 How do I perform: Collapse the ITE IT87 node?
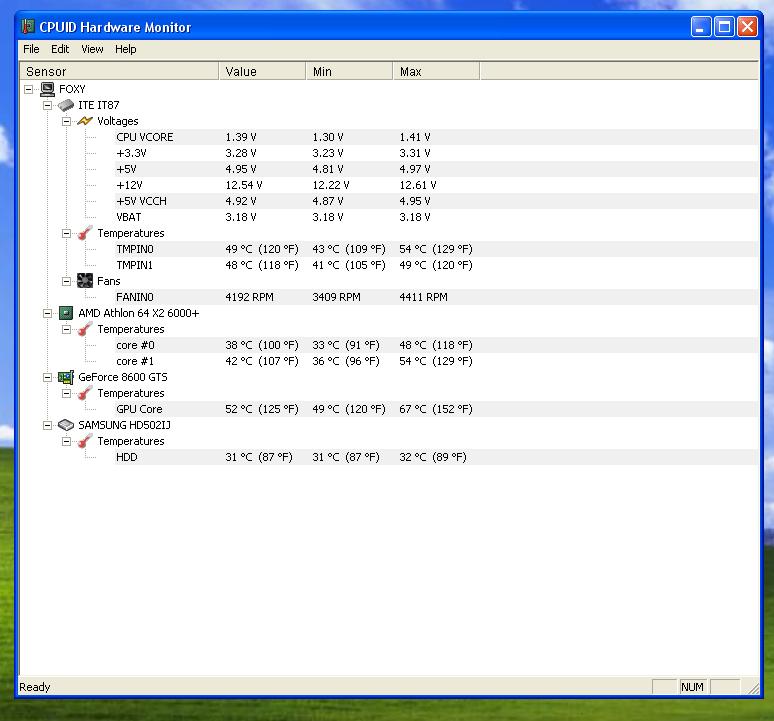[x=47, y=105]
